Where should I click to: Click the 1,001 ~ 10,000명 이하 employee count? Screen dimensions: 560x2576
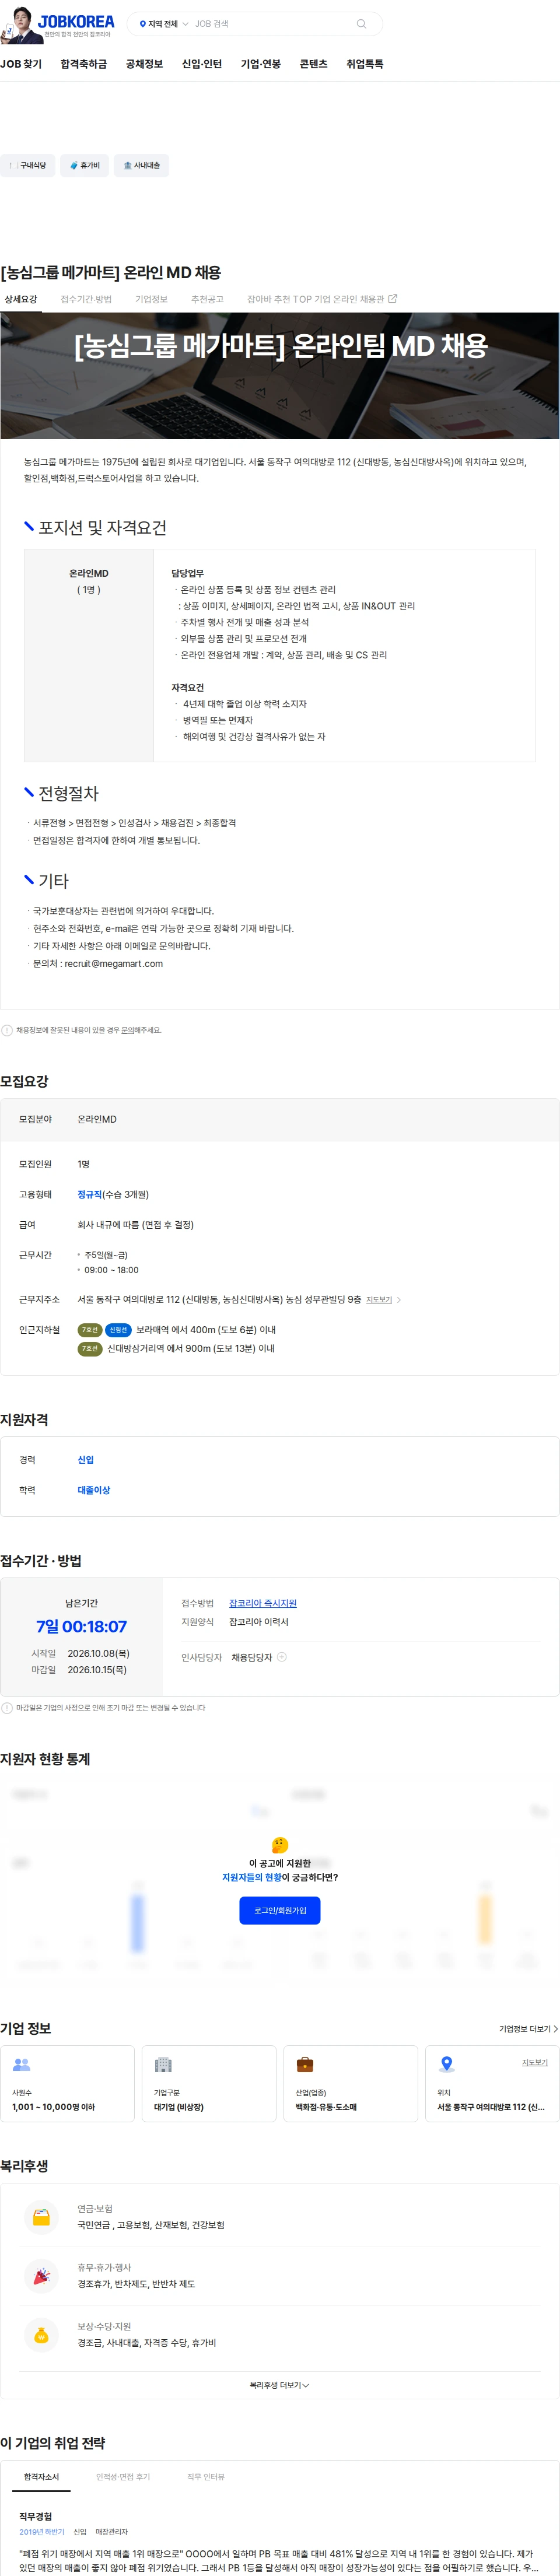(54, 2107)
